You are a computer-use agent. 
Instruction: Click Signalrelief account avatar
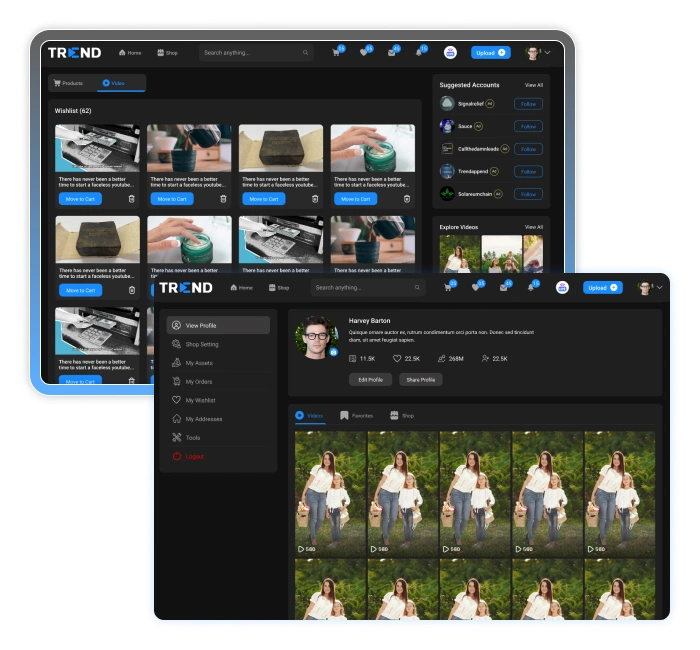pyautogui.click(x=447, y=104)
